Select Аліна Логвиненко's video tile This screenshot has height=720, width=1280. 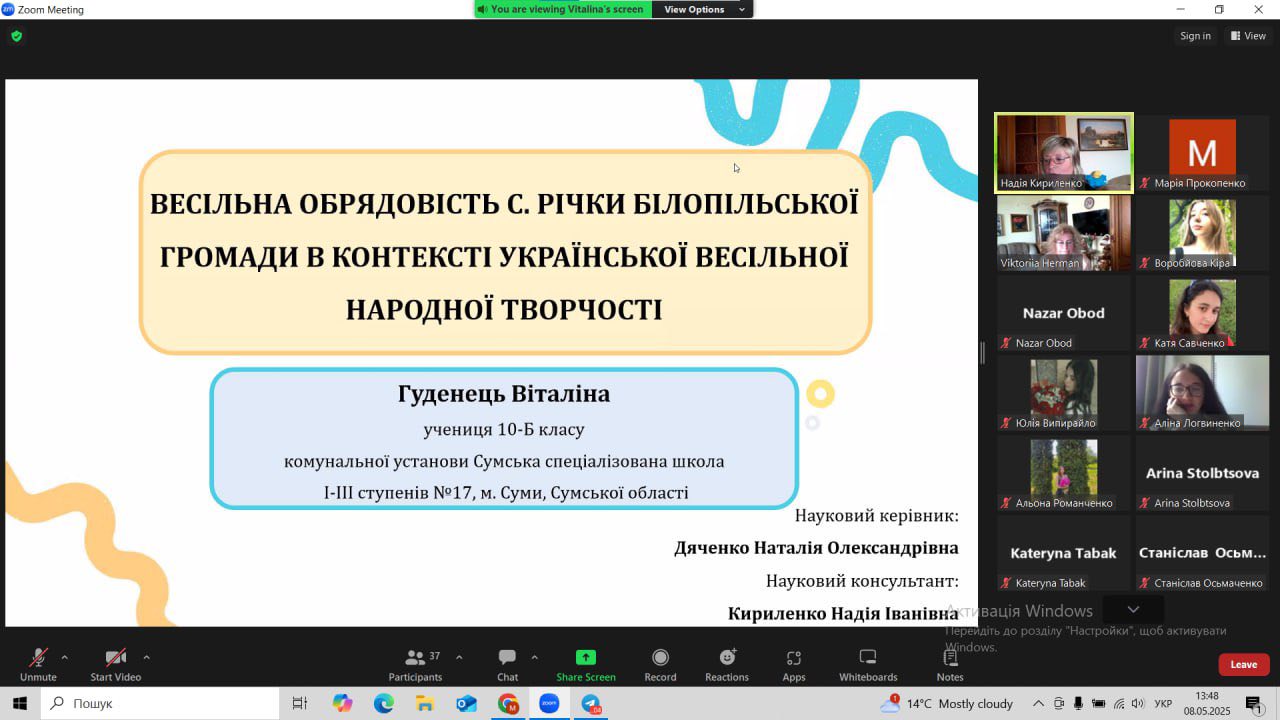click(x=1202, y=392)
